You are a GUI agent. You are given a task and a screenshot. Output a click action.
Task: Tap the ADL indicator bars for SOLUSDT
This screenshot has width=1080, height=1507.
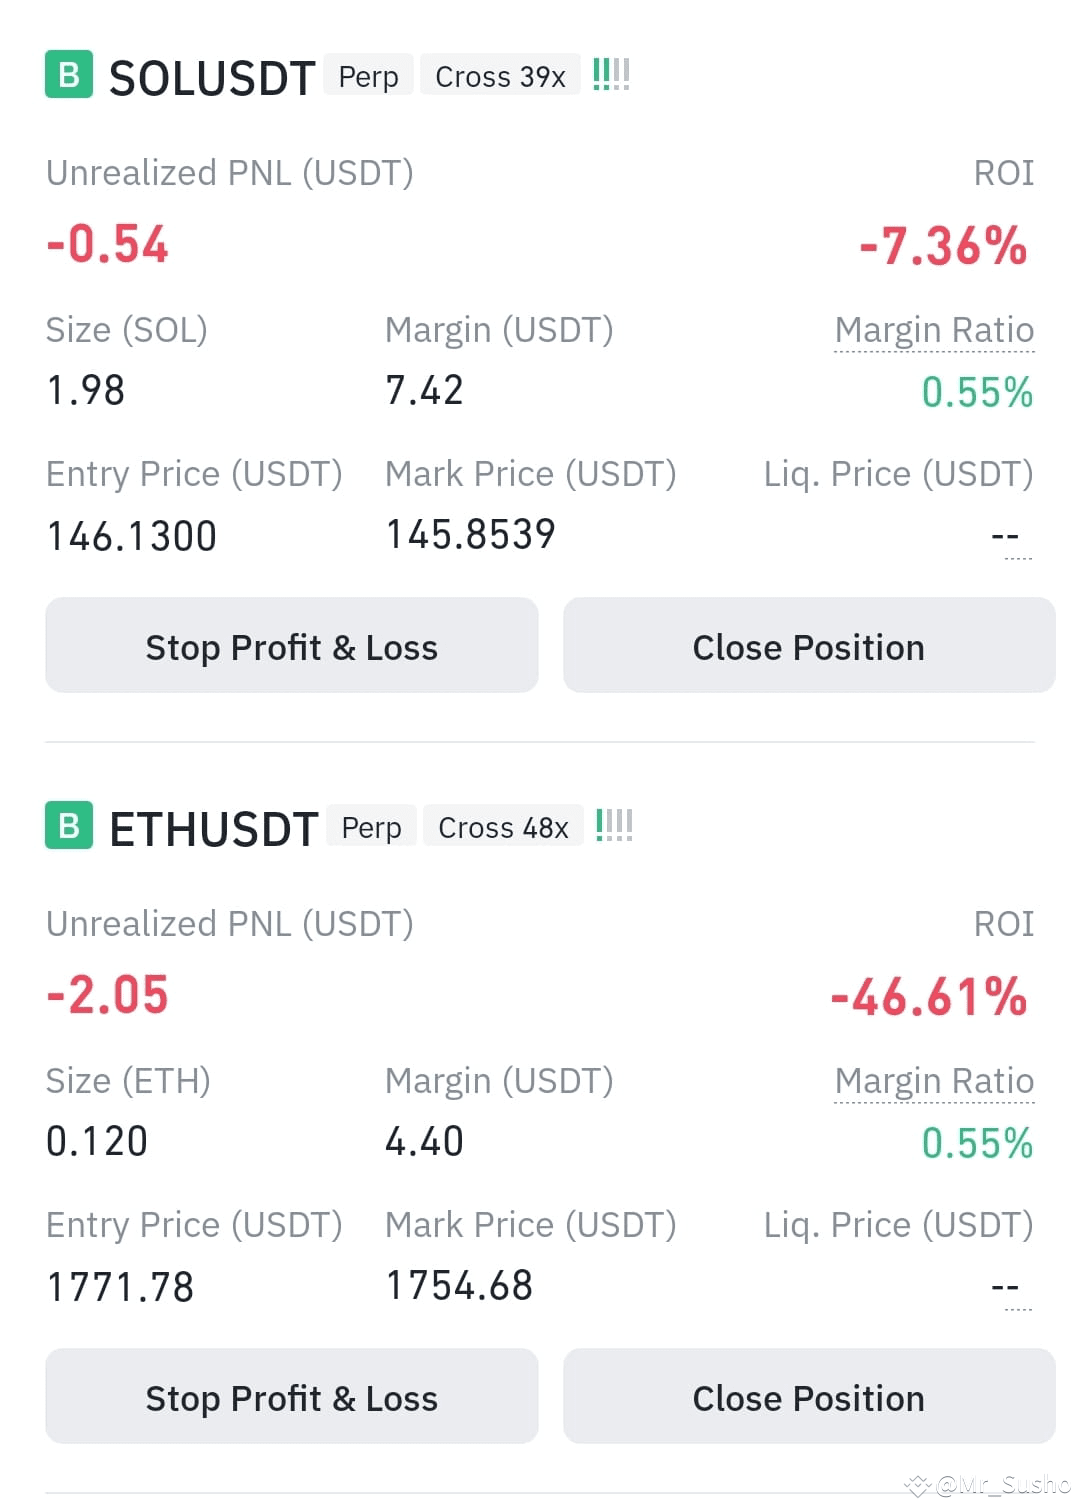(x=611, y=75)
